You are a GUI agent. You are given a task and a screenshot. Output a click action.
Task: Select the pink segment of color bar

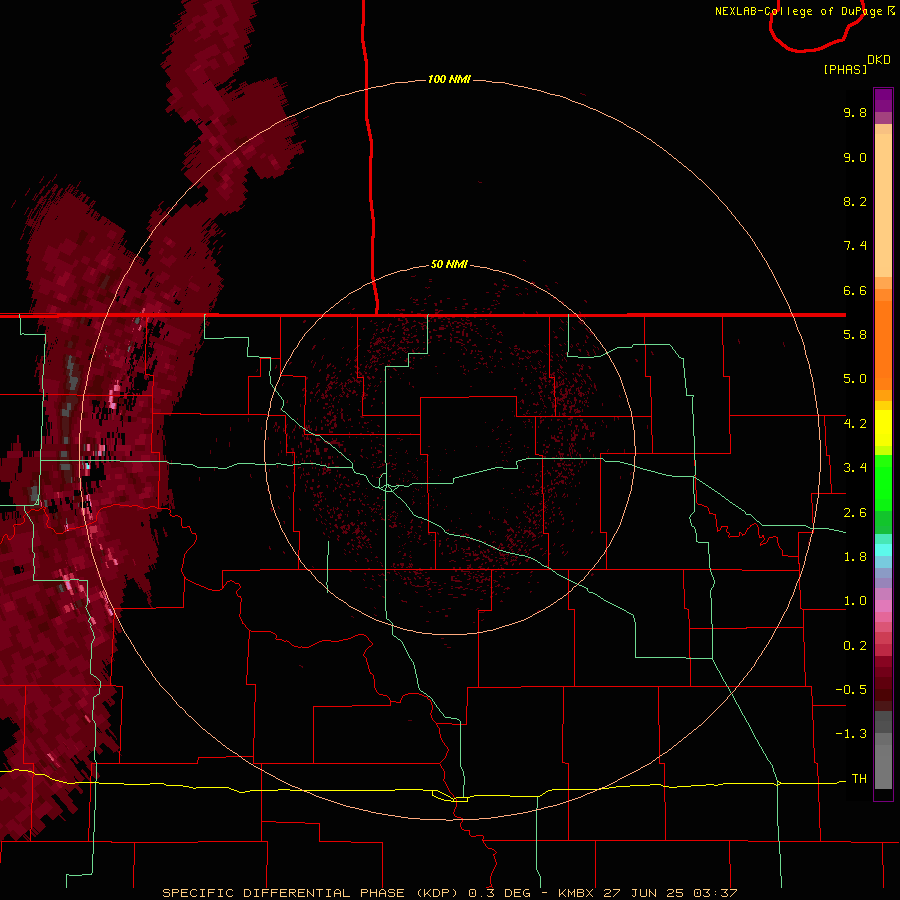pos(883,606)
